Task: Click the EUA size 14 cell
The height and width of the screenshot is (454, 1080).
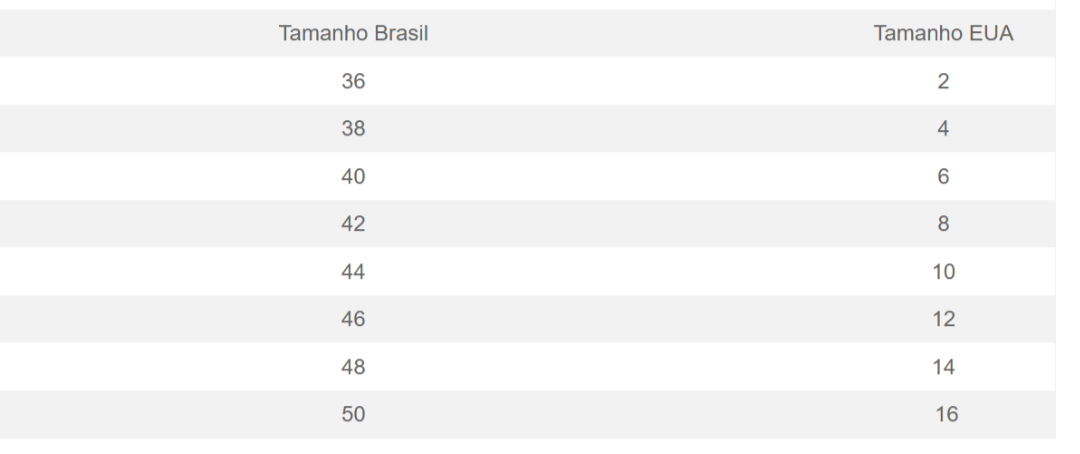Action: click(944, 367)
